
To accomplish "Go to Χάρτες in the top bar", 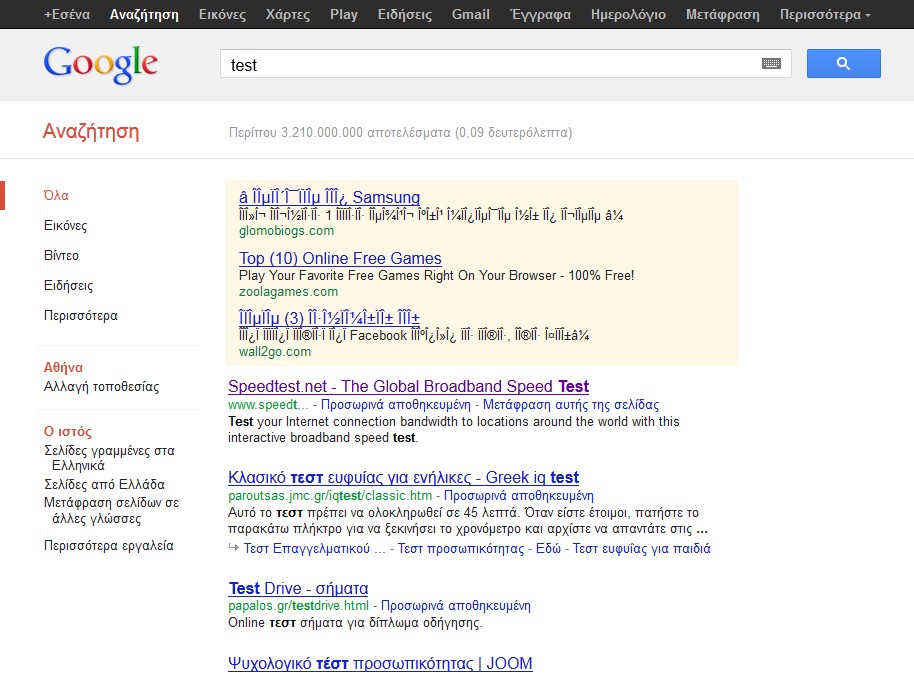I will pos(288,15).
